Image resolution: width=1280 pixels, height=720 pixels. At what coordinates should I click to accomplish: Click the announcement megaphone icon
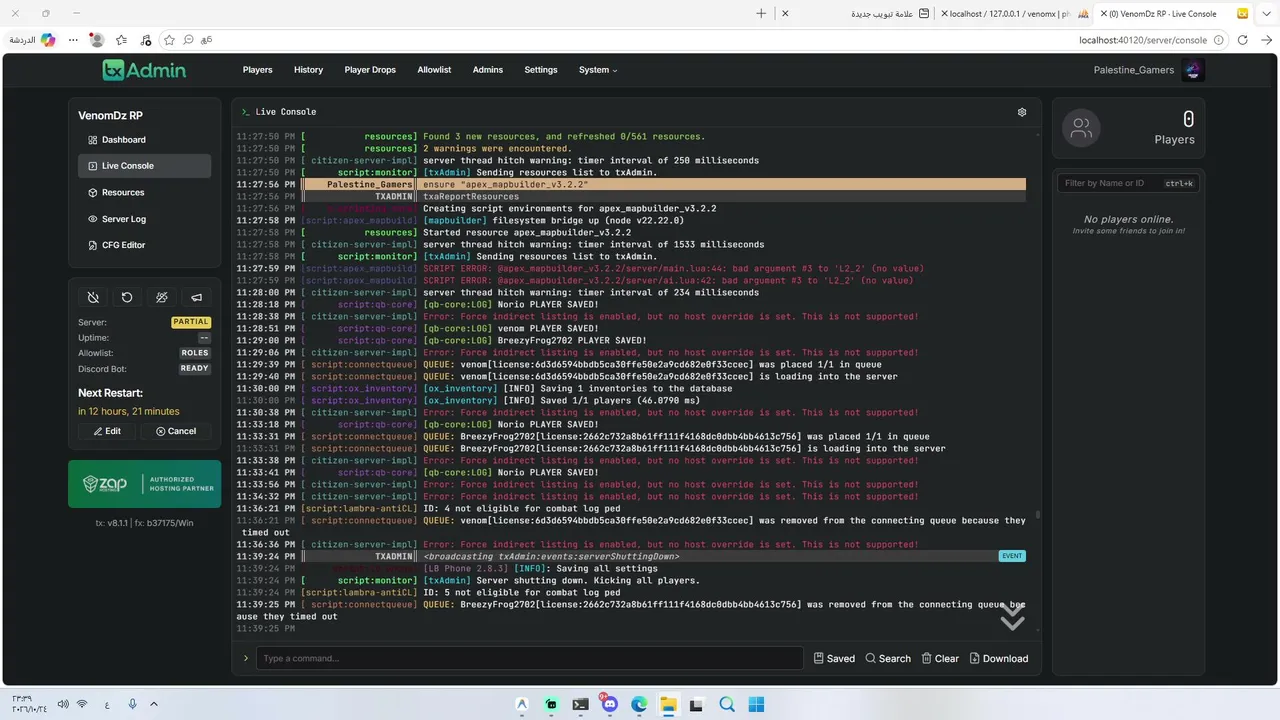[196, 297]
